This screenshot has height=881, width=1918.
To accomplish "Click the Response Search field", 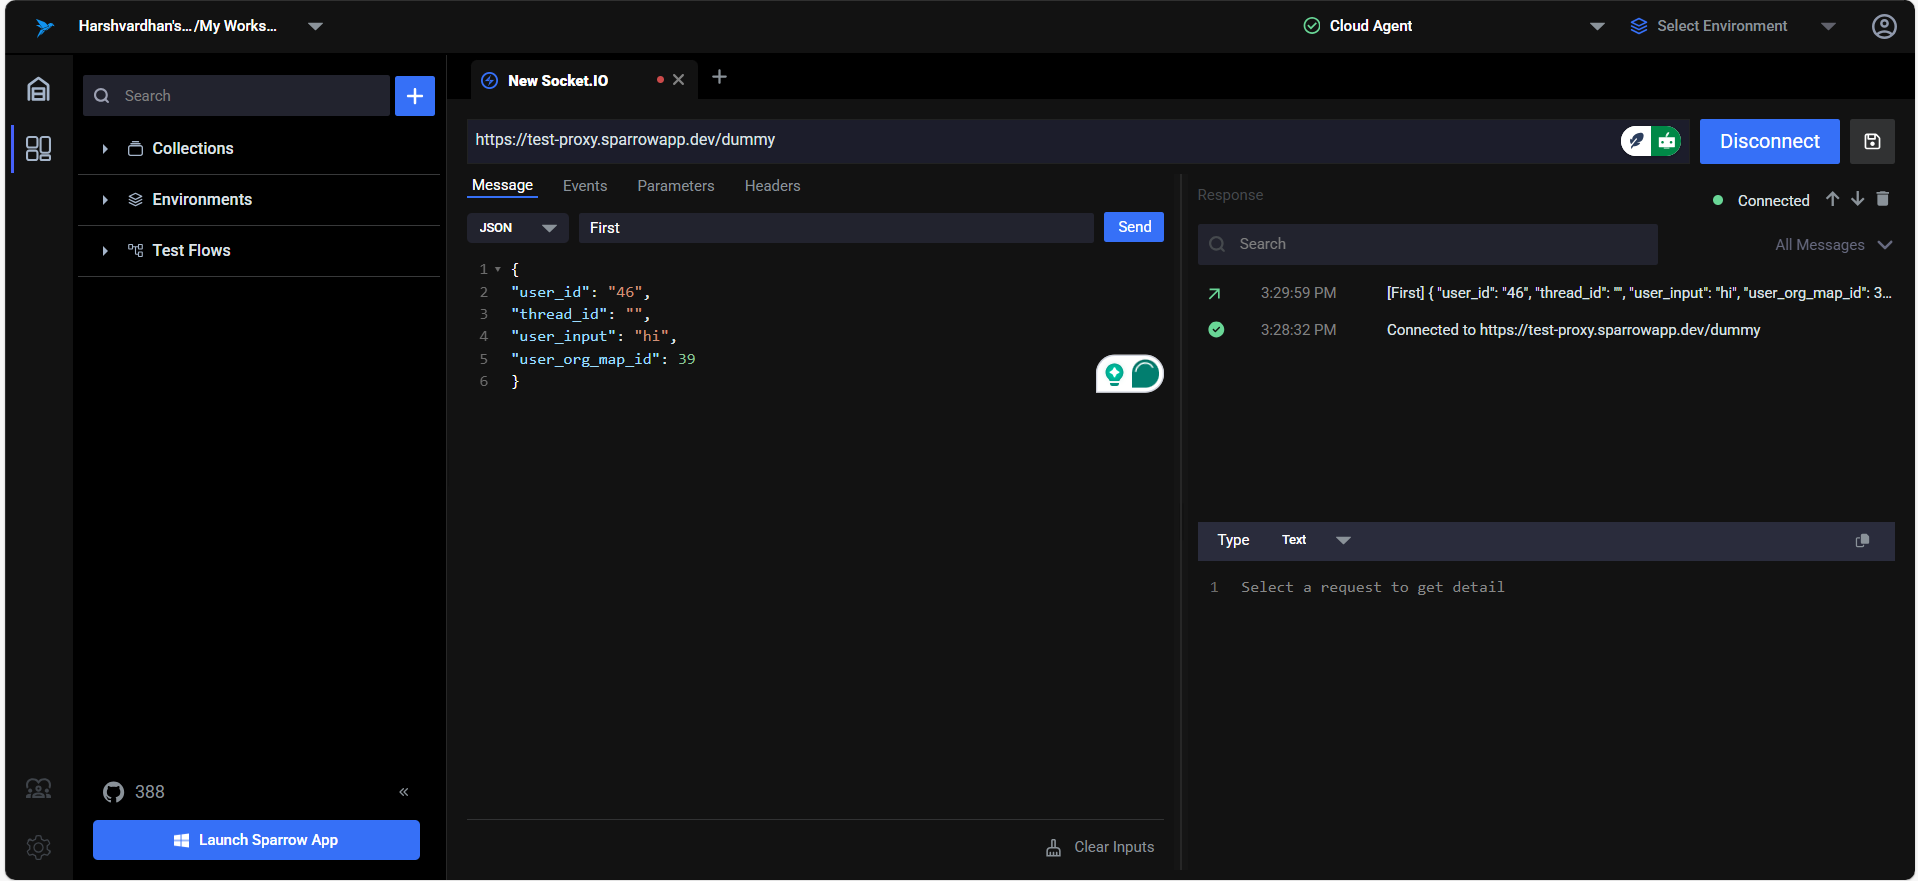I will 1427,244.
